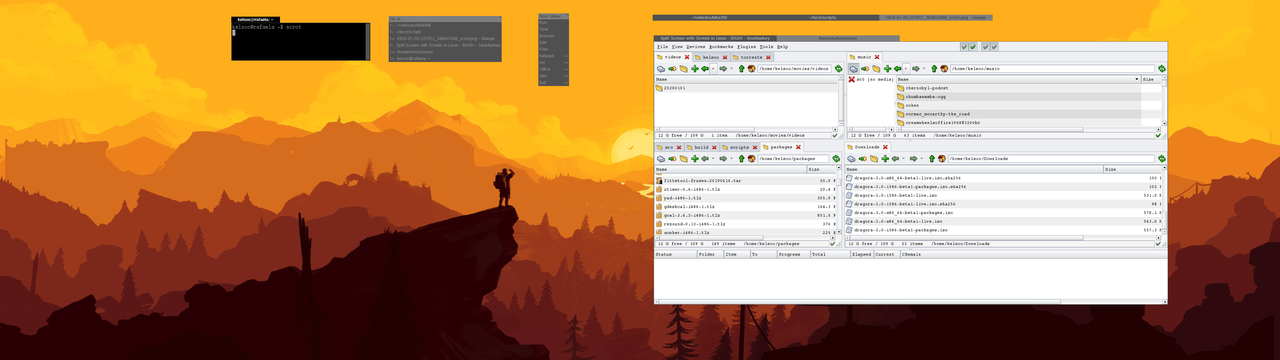Open the View menu

(677, 47)
